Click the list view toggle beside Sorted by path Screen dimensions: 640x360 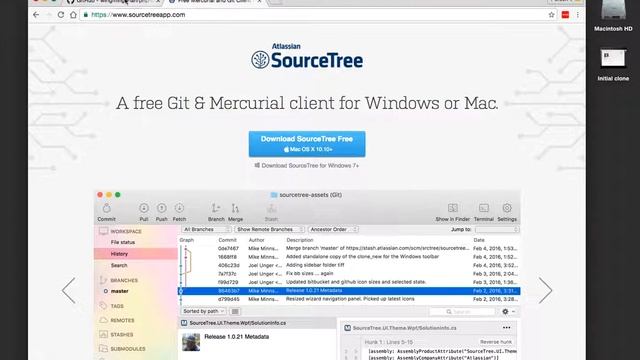tap(235, 311)
